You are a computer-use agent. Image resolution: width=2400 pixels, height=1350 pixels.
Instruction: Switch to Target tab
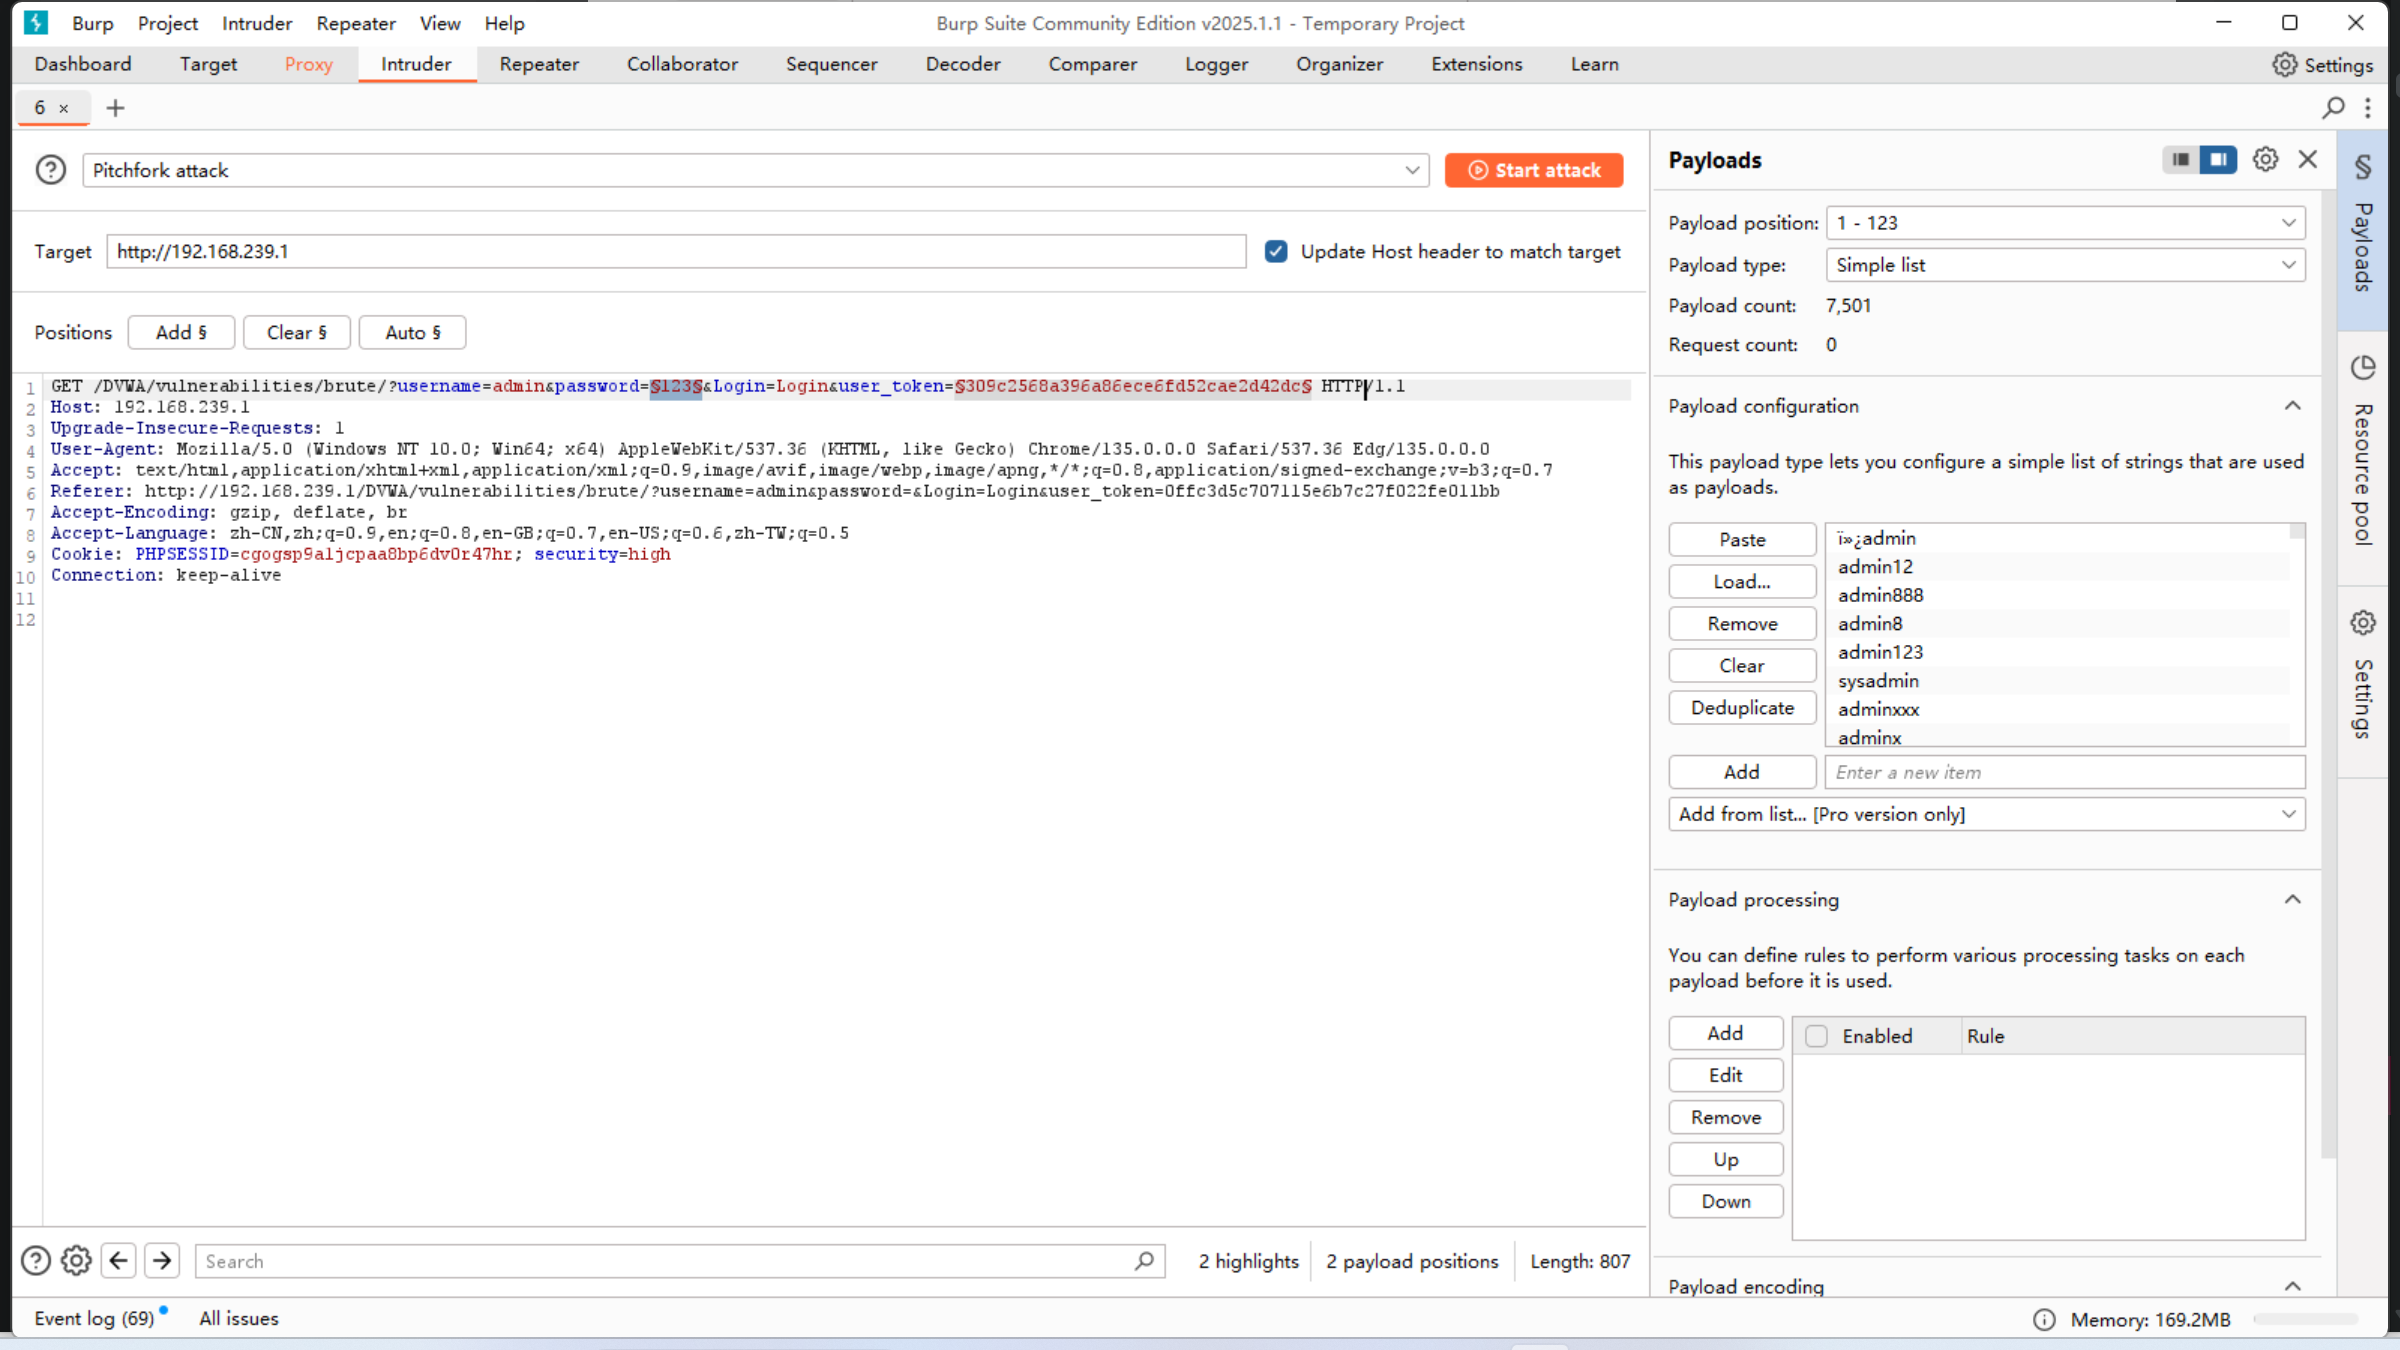[208, 64]
